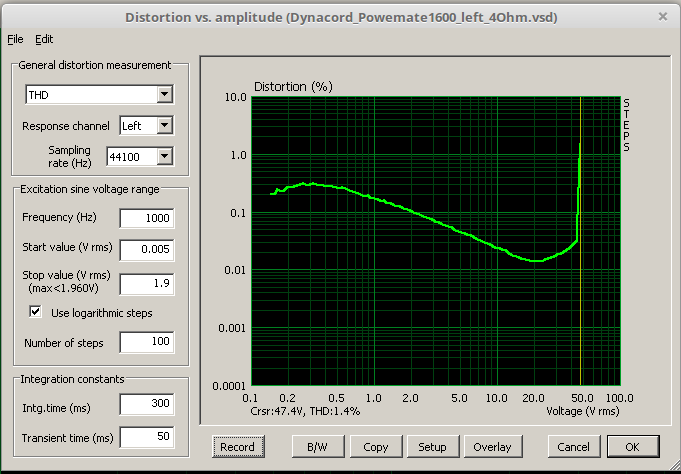The image size is (681, 474).
Task: Click the Frequency (Hz) input field
Action: click(146, 218)
